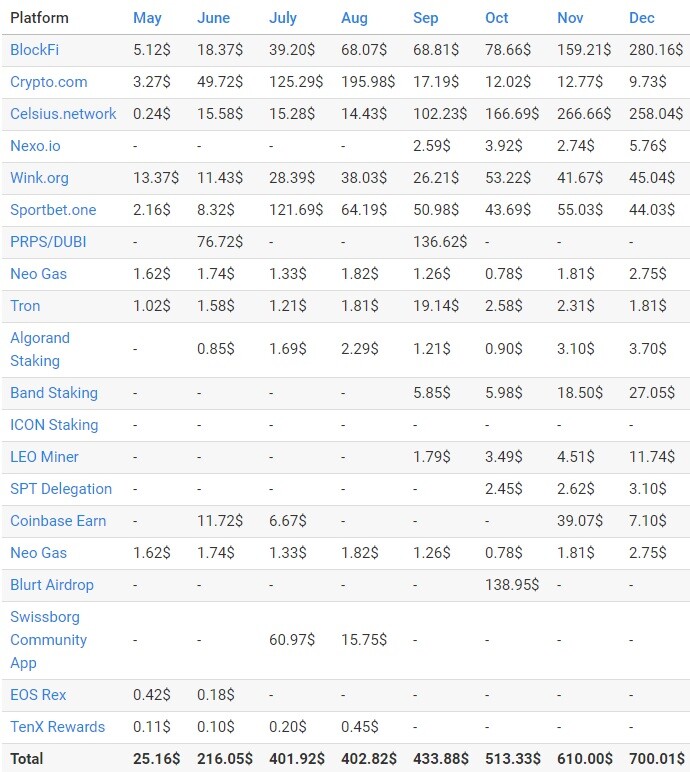The width and height of the screenshot is (690, 772).
Task: Open the Coinbase Earn link
Action: [x=58, y=521]
